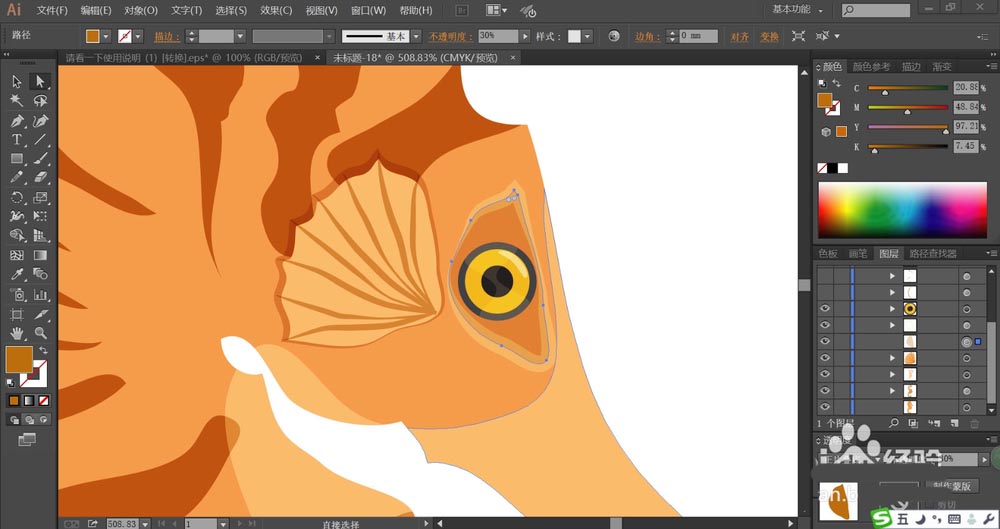
Task: Select the black arrow Selection tool
Action: coord(17,81)
